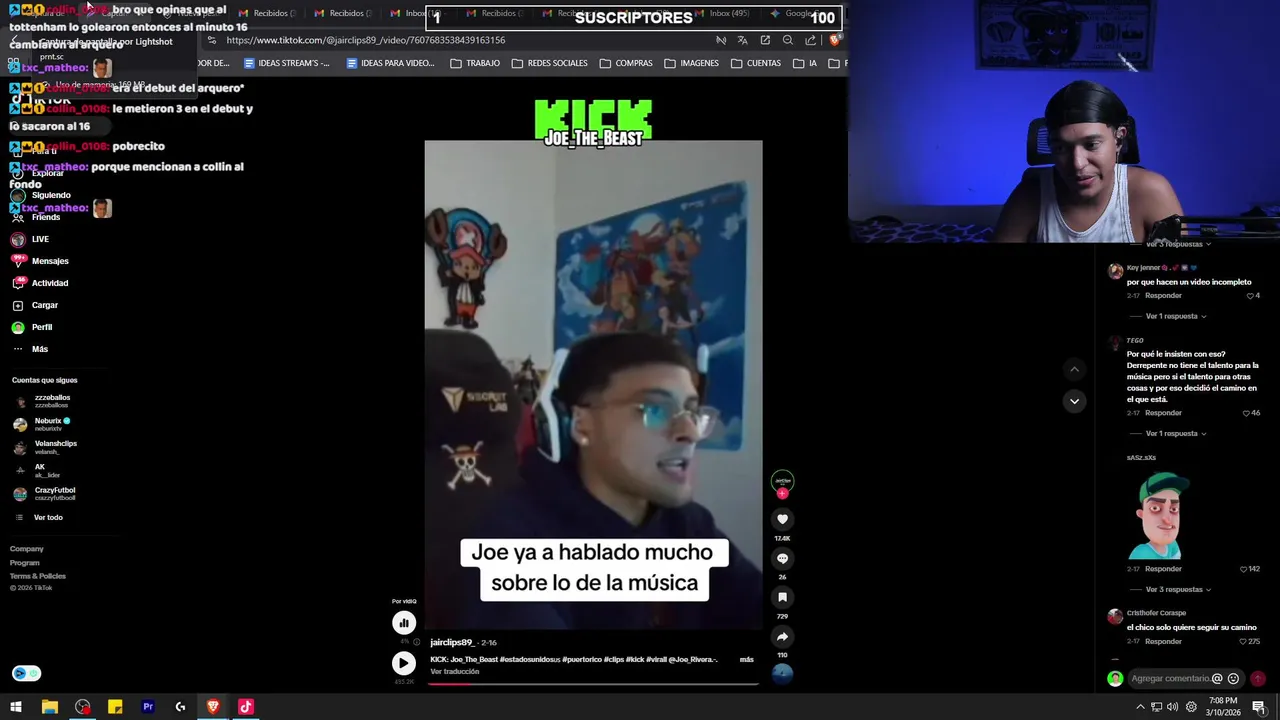Go to previous video with the up chevron

[x=1074, y=369]
